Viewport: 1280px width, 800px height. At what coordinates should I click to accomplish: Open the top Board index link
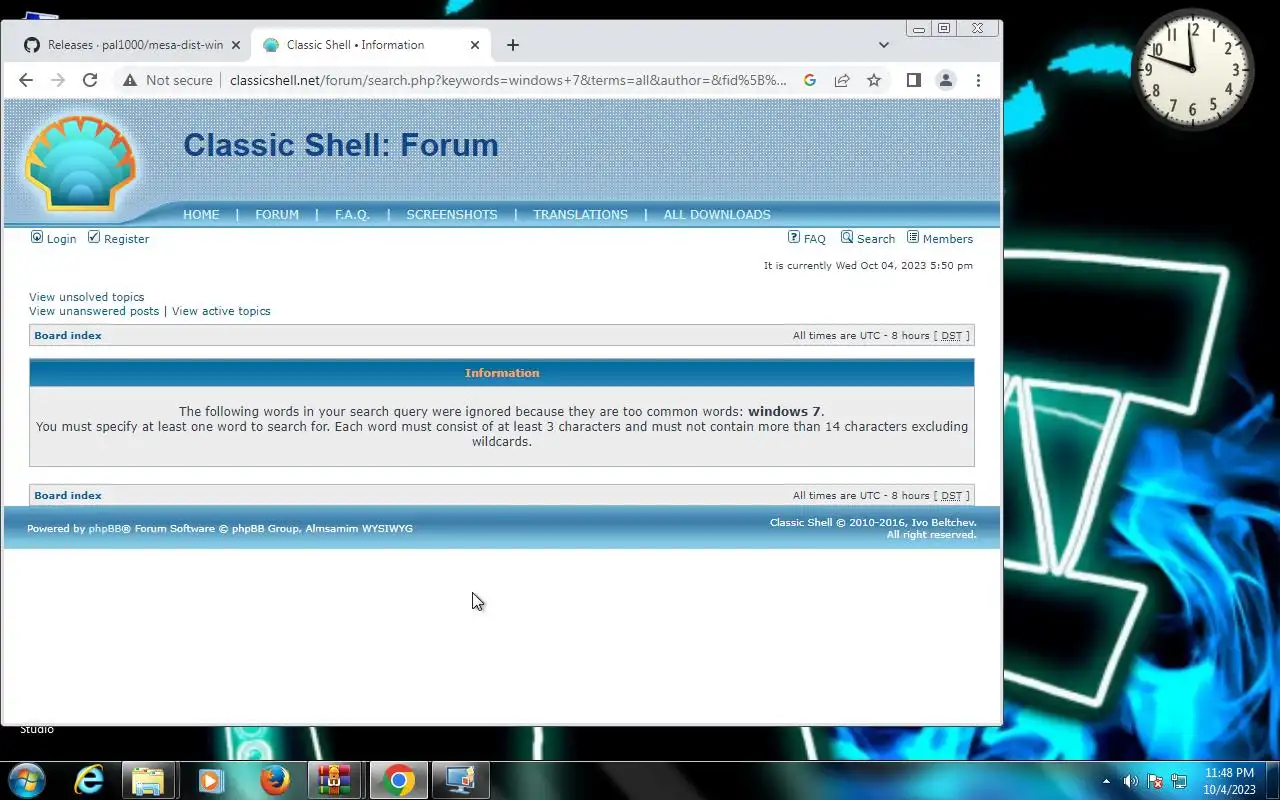68,336
